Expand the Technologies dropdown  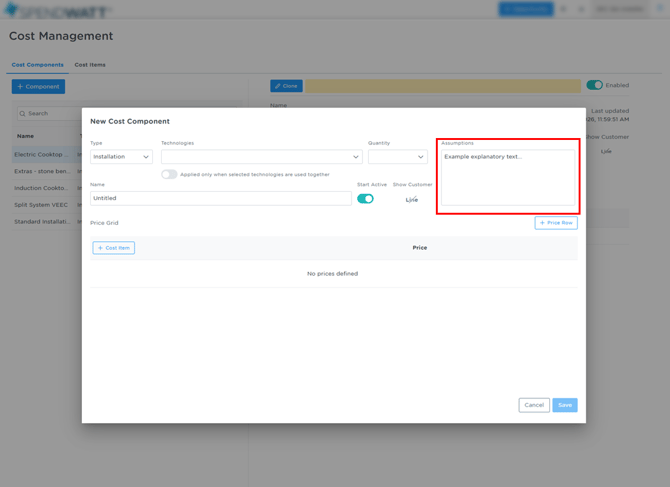pyautogui.click(x=261, y=157)
